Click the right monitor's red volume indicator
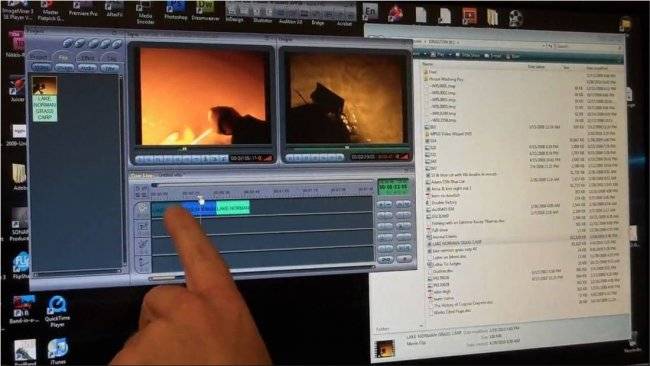Screen dimensions: 650x366 pos(404,157)
